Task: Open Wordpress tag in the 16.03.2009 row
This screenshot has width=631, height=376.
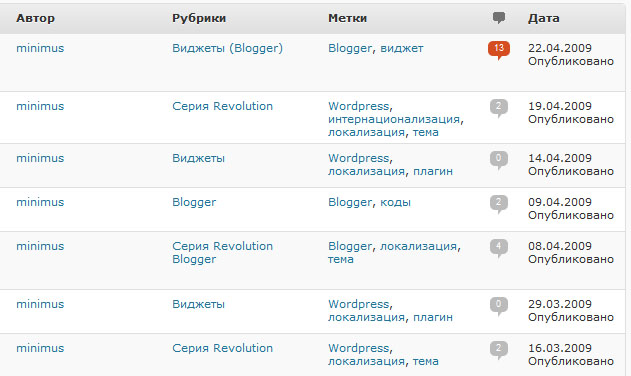Action: tap(359, 348)
